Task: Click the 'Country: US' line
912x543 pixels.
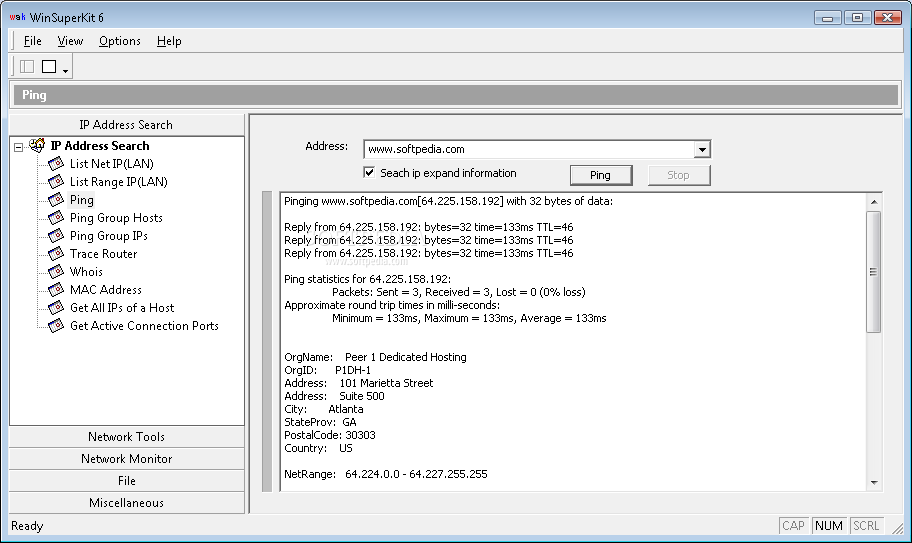Action: click(318, 448)
